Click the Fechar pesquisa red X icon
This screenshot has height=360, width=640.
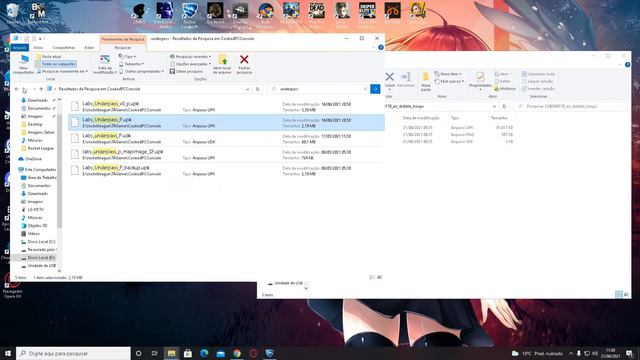point(244,60)
